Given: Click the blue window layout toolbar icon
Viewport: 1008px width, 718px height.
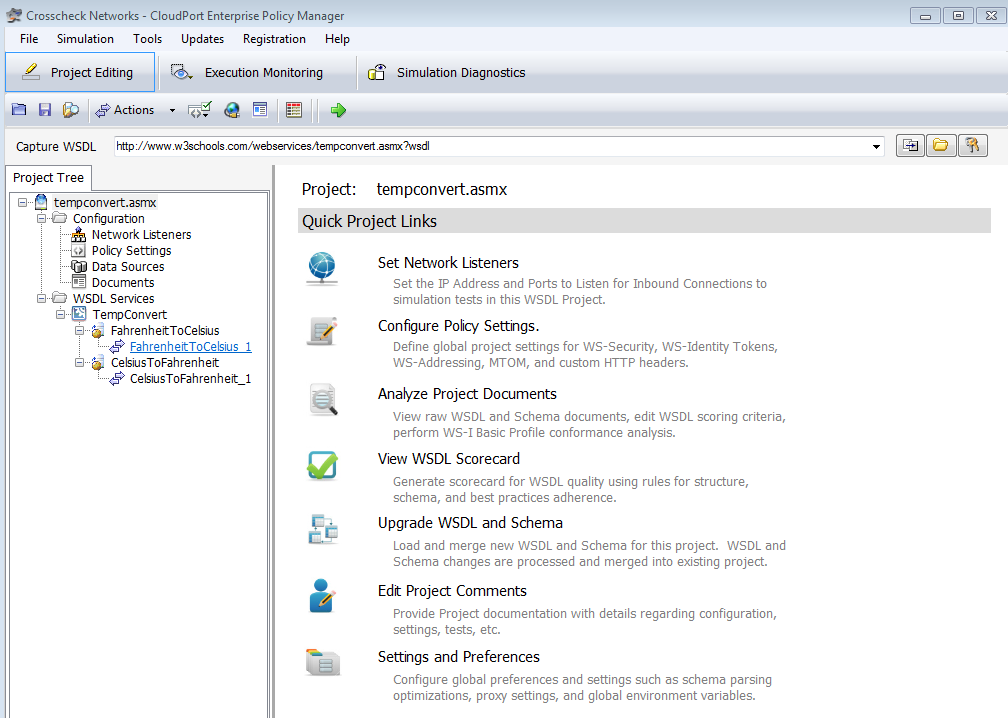Looking at the screenshot, I should [260, 110].
